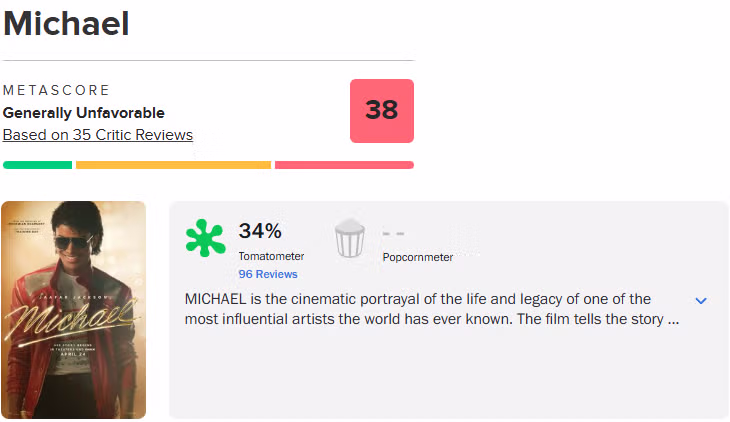This screenshot has height=422, width=730.
Task: Click the red 38 Metascore badge
Action: pos(381,111)
